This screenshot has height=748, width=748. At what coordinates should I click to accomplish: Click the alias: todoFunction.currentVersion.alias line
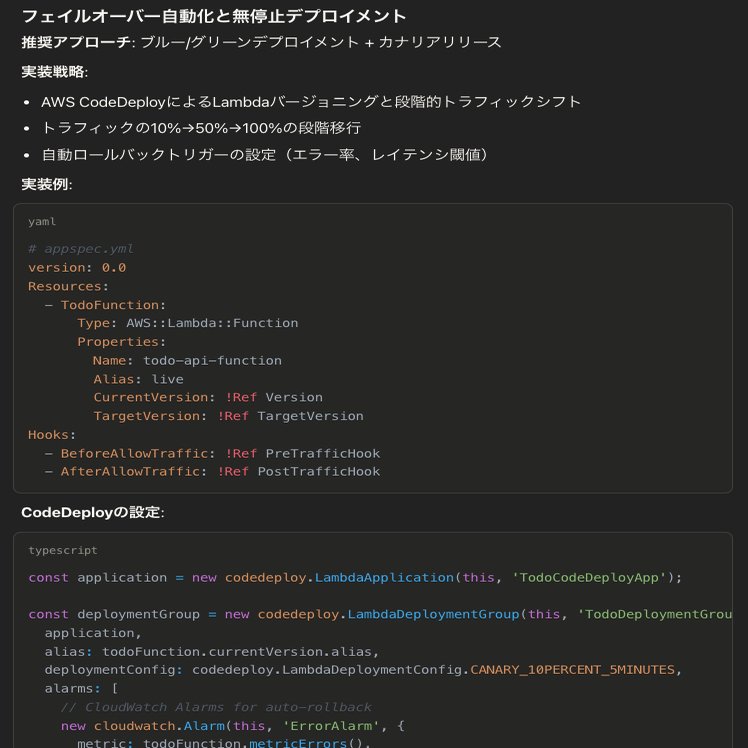click(x=211, y=652)
